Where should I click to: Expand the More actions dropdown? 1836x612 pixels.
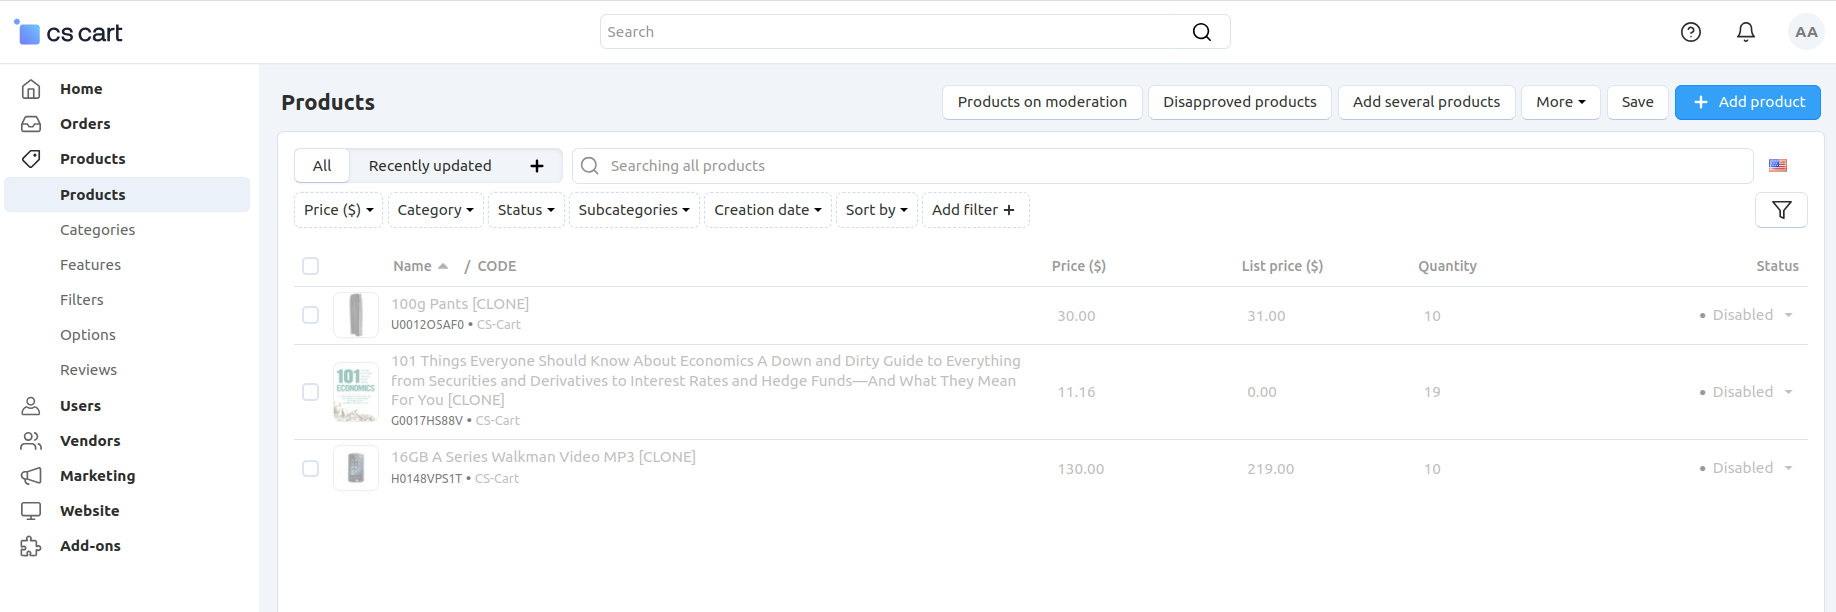pos(1560,102)
